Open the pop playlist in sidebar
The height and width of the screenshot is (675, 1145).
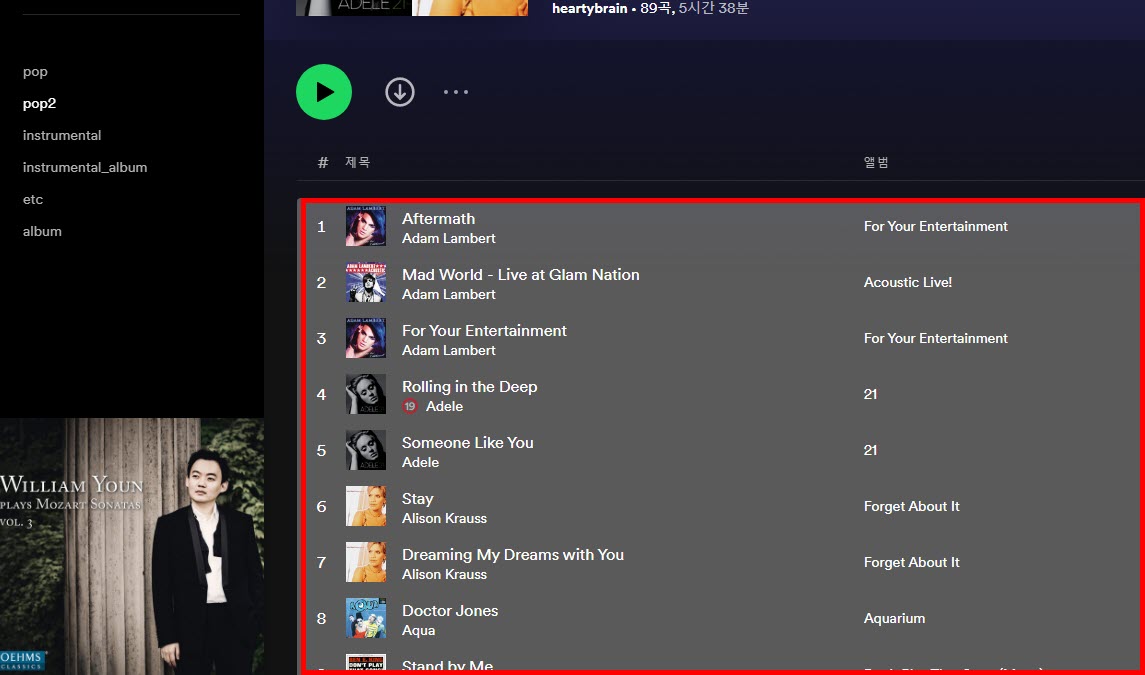(35, 72)
